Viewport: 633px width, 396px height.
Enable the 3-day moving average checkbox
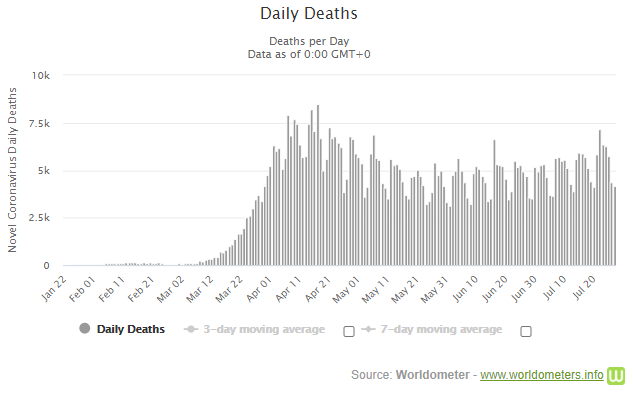click(x=349, y=331)
